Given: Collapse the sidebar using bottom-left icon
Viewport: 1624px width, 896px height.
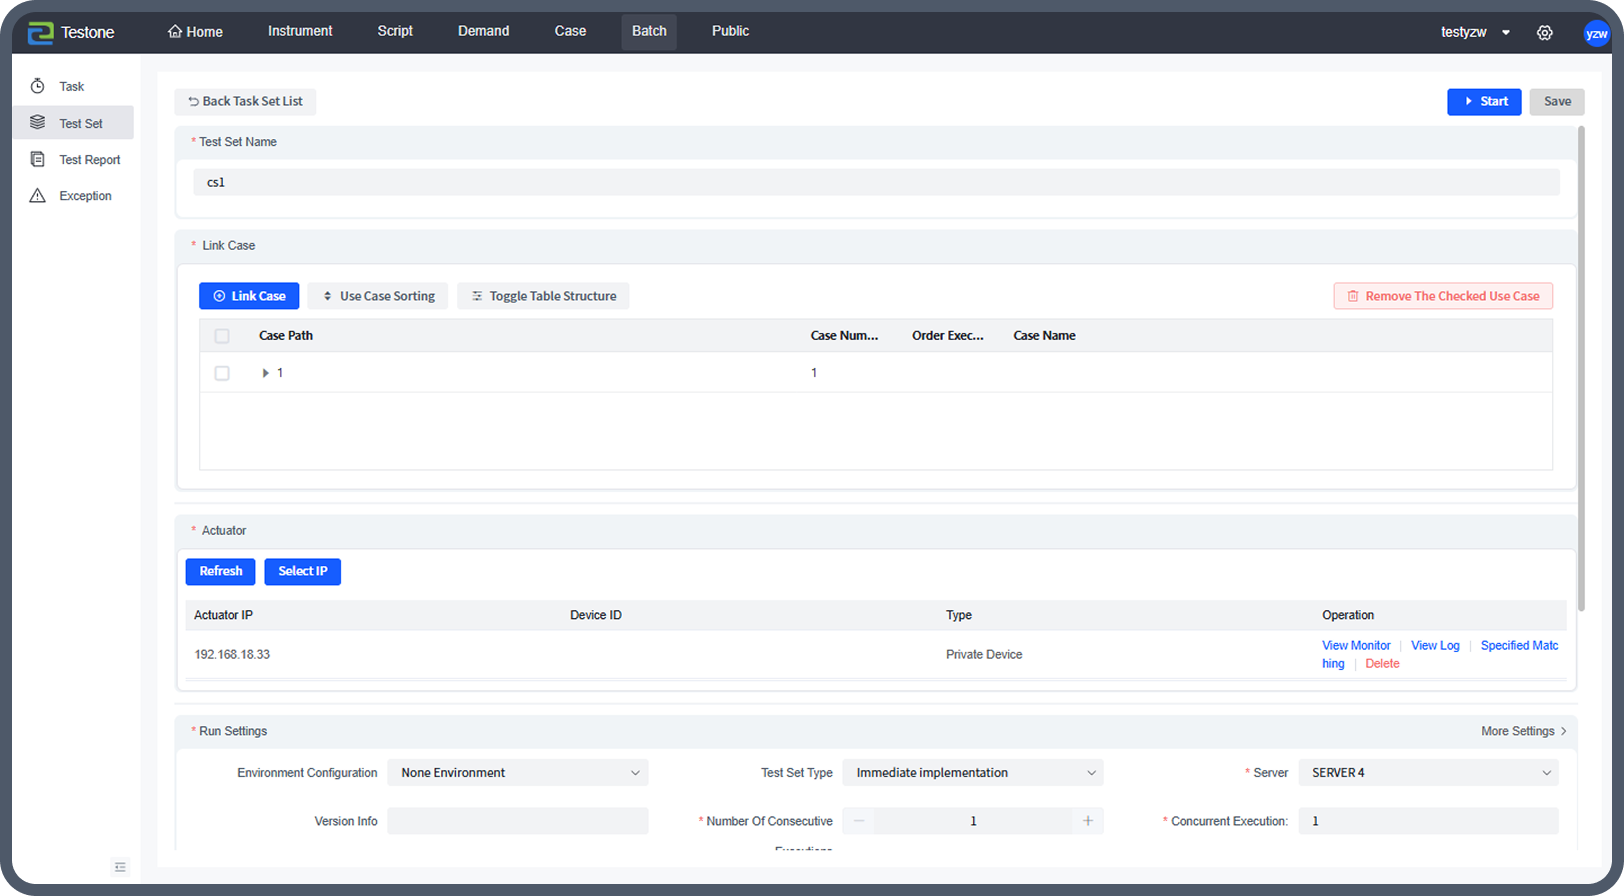Looking at the screenshot, I should 120,867.
